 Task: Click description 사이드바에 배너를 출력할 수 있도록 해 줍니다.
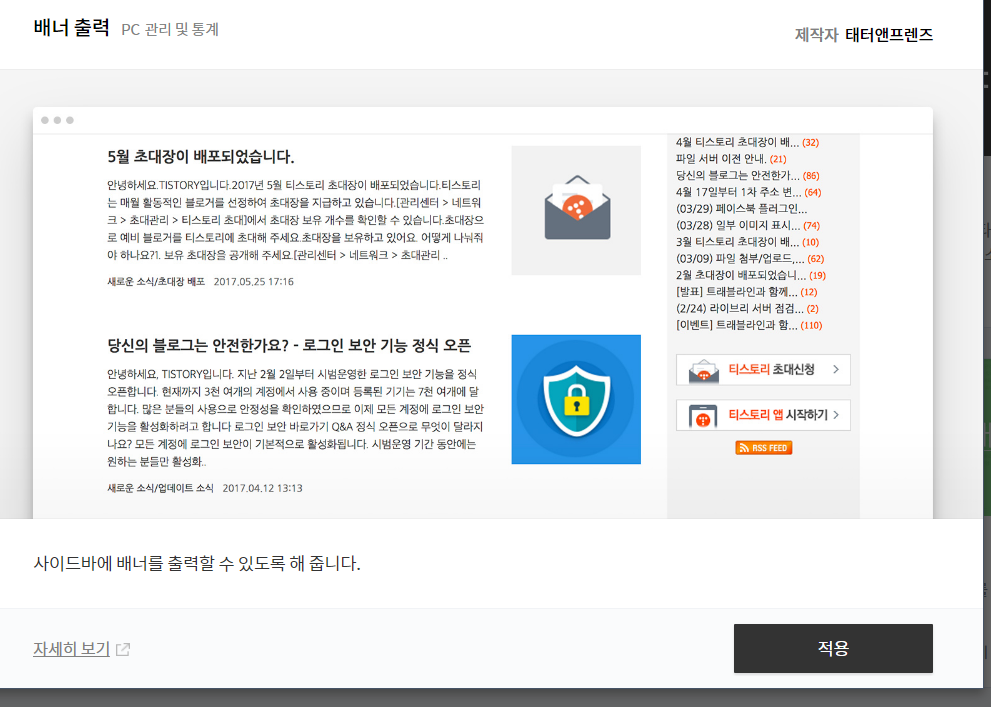(197, 564)
